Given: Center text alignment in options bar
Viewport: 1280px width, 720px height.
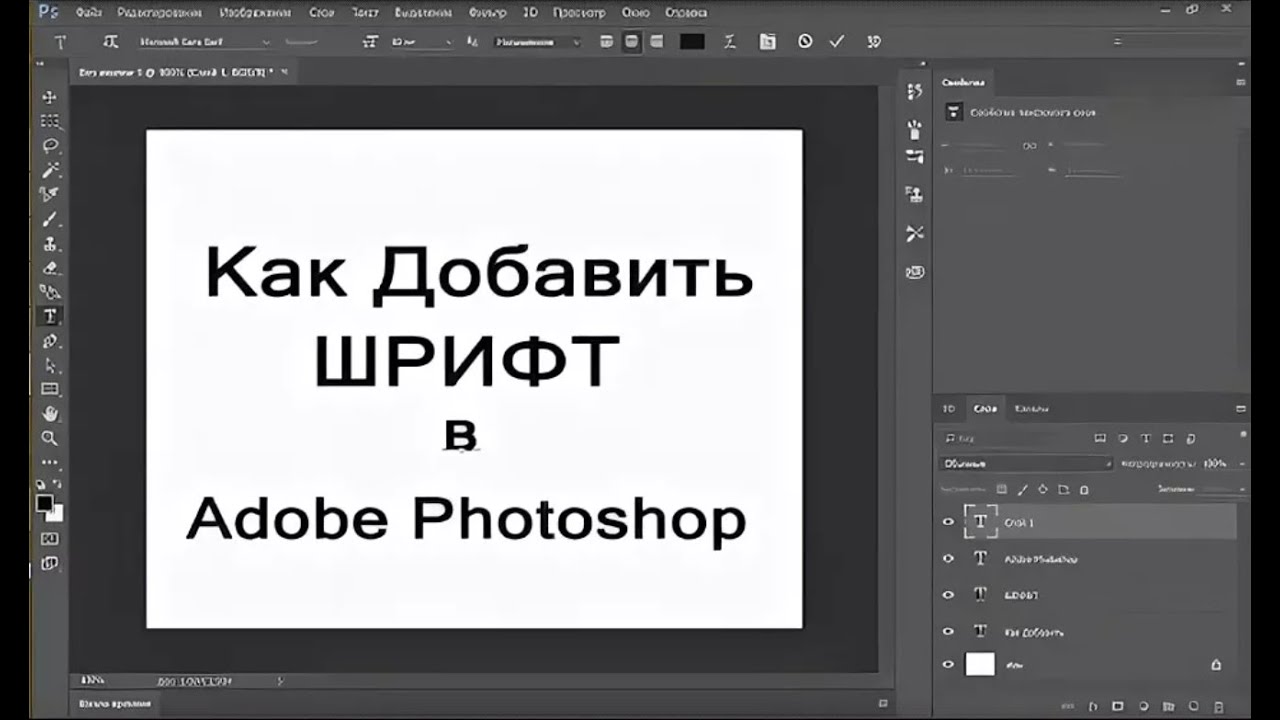Looking at the screenshot, I should (631, 42).
